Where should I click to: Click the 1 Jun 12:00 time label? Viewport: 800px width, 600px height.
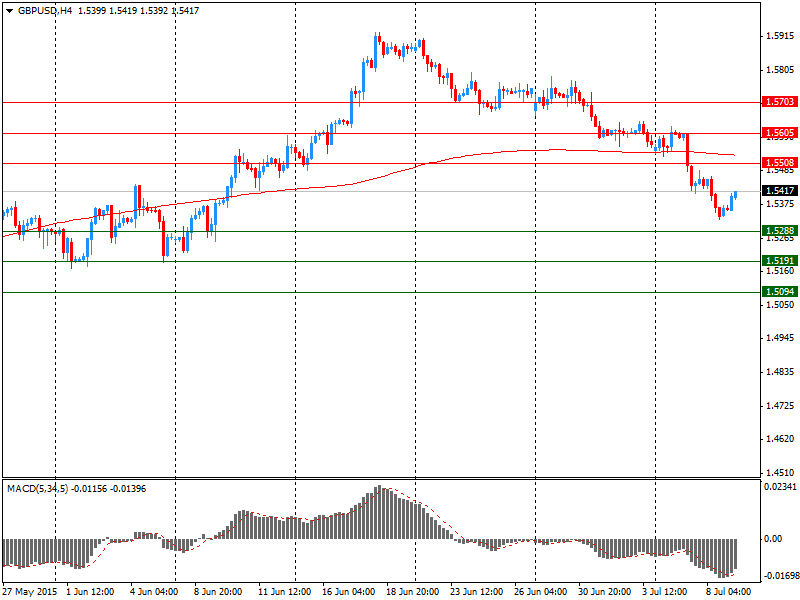pos(90,592)
